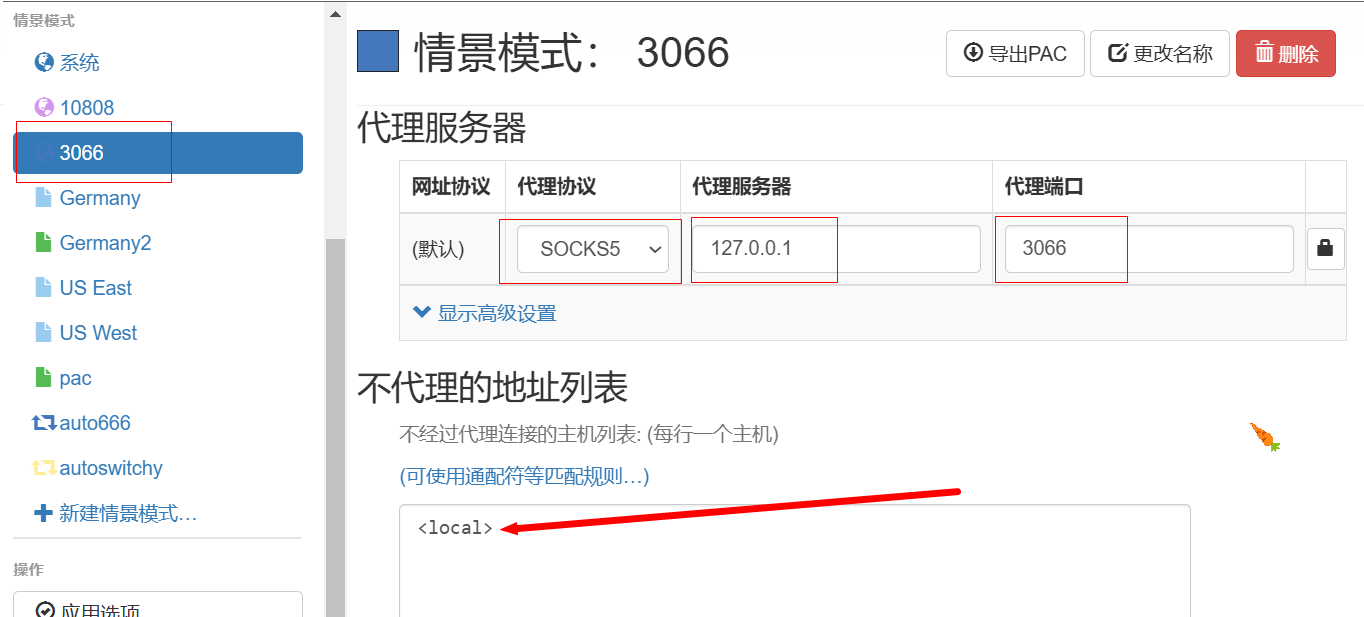The height and width of the screenshot is (617, 1364).
Task: Click the blue profile color swatch
Action: coord(378,52)
